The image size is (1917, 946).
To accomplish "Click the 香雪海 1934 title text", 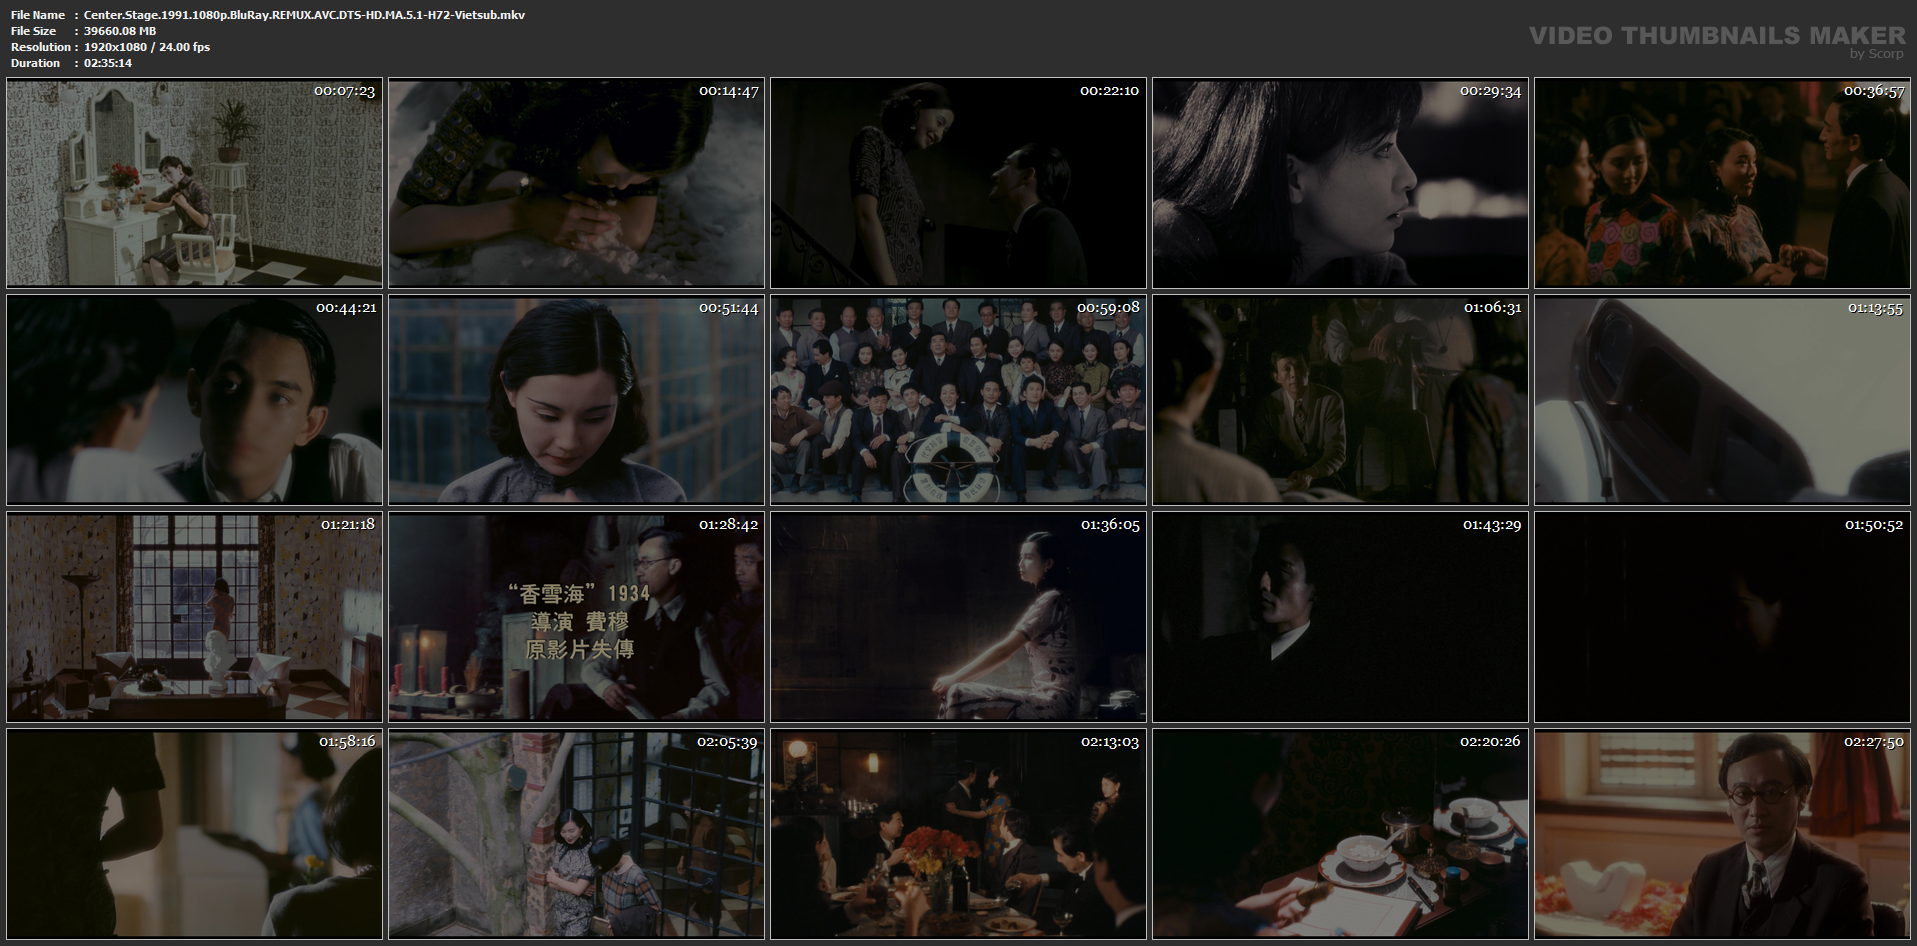I will 579,594.
